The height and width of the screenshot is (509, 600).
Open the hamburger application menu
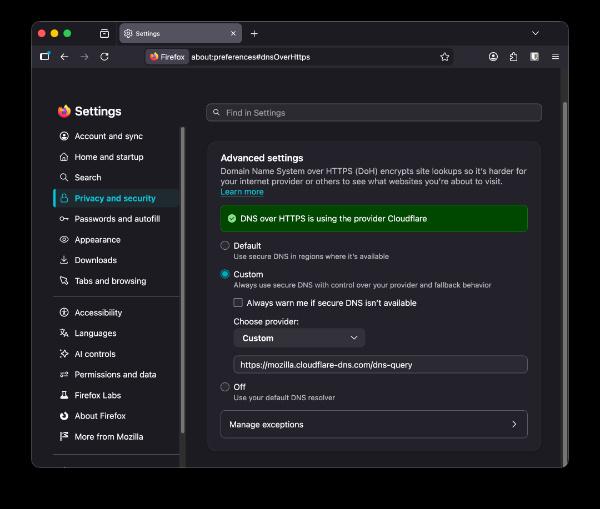[x=555, y=57]
